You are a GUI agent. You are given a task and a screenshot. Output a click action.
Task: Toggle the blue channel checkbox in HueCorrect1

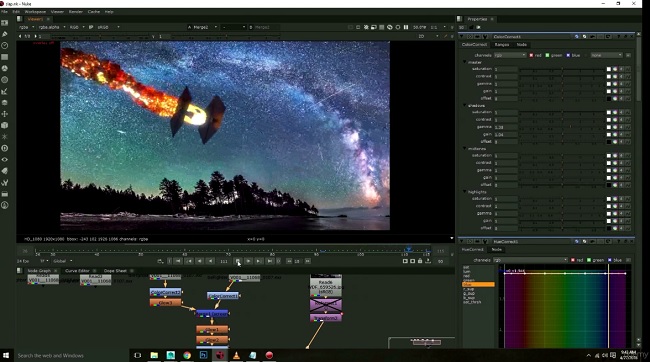(610, 260)
